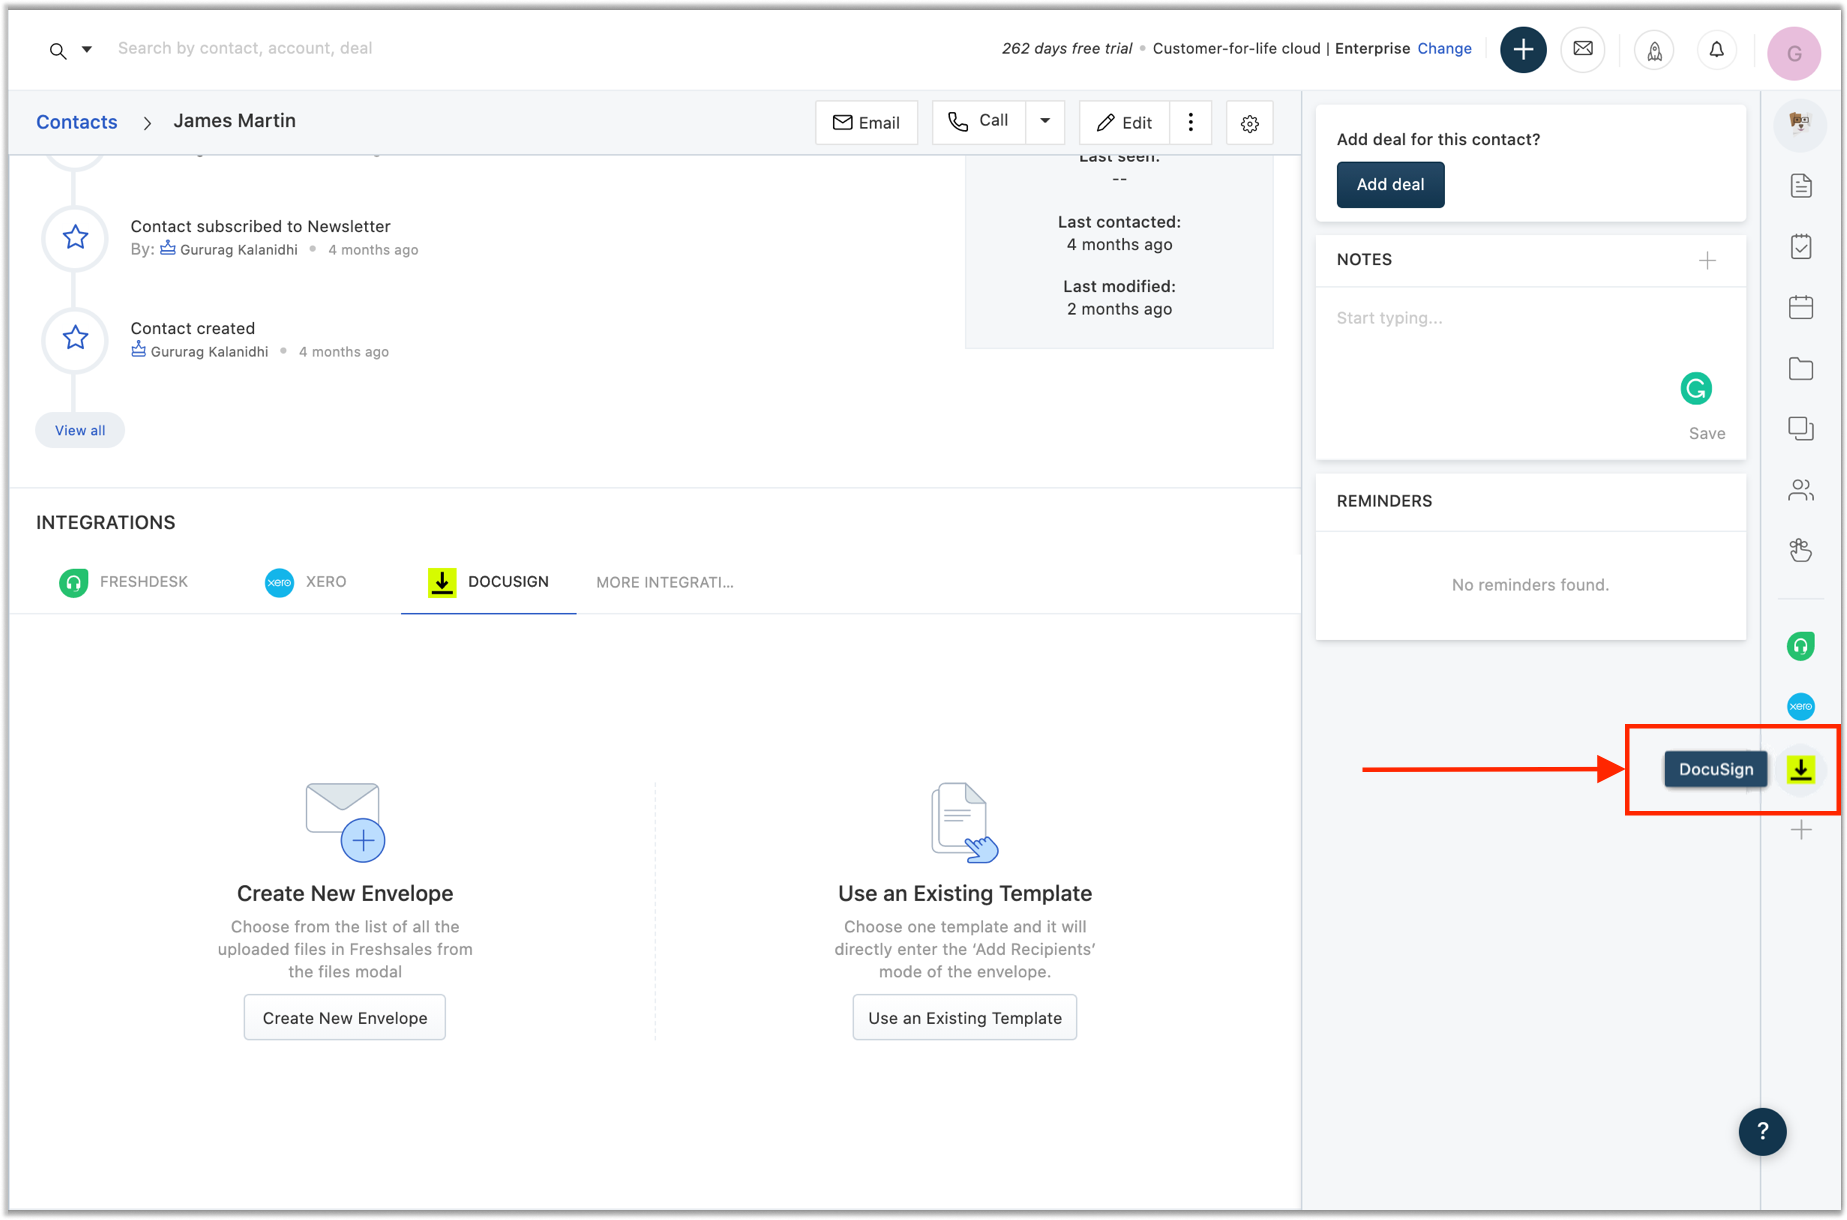Click 'Contact created' activity entry

pos(193,328)
